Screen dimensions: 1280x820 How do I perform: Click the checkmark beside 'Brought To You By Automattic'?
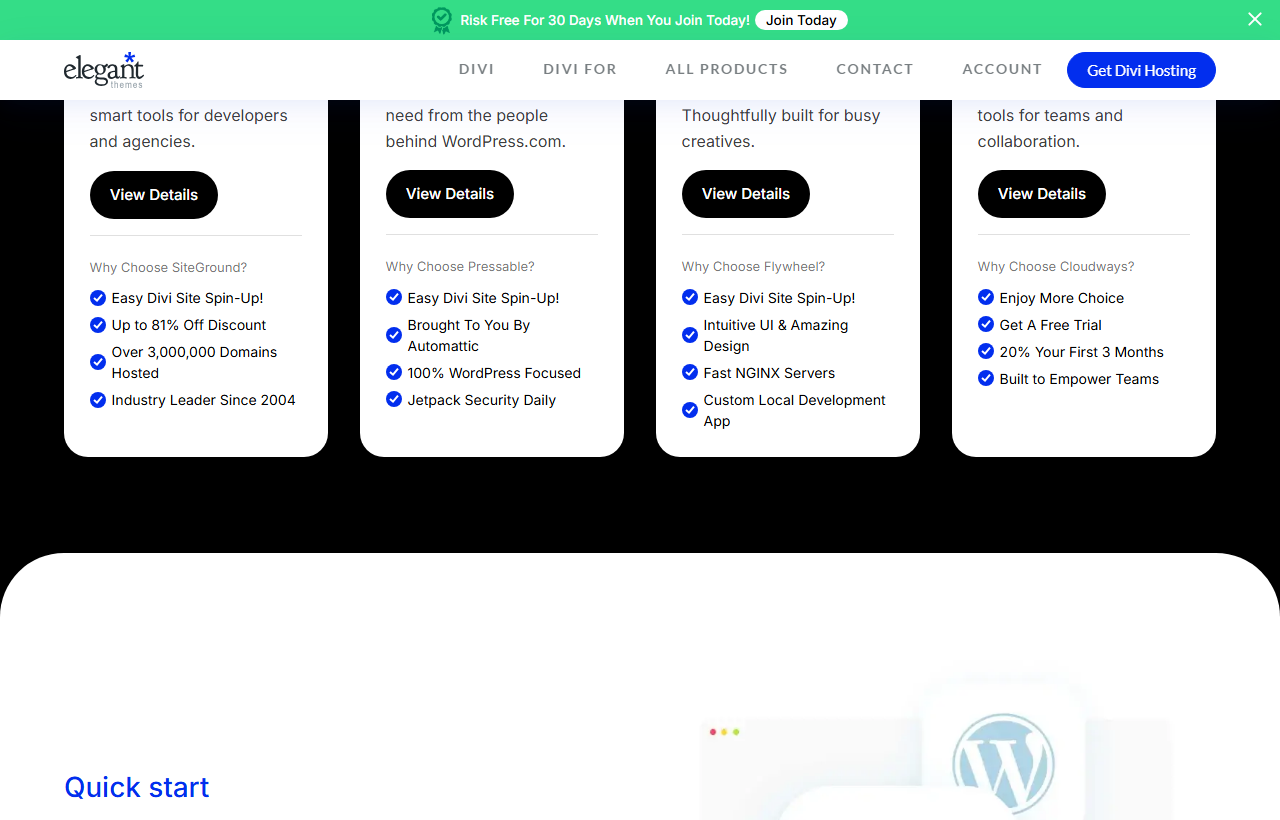pyautogui.click(x=394, y=335)
